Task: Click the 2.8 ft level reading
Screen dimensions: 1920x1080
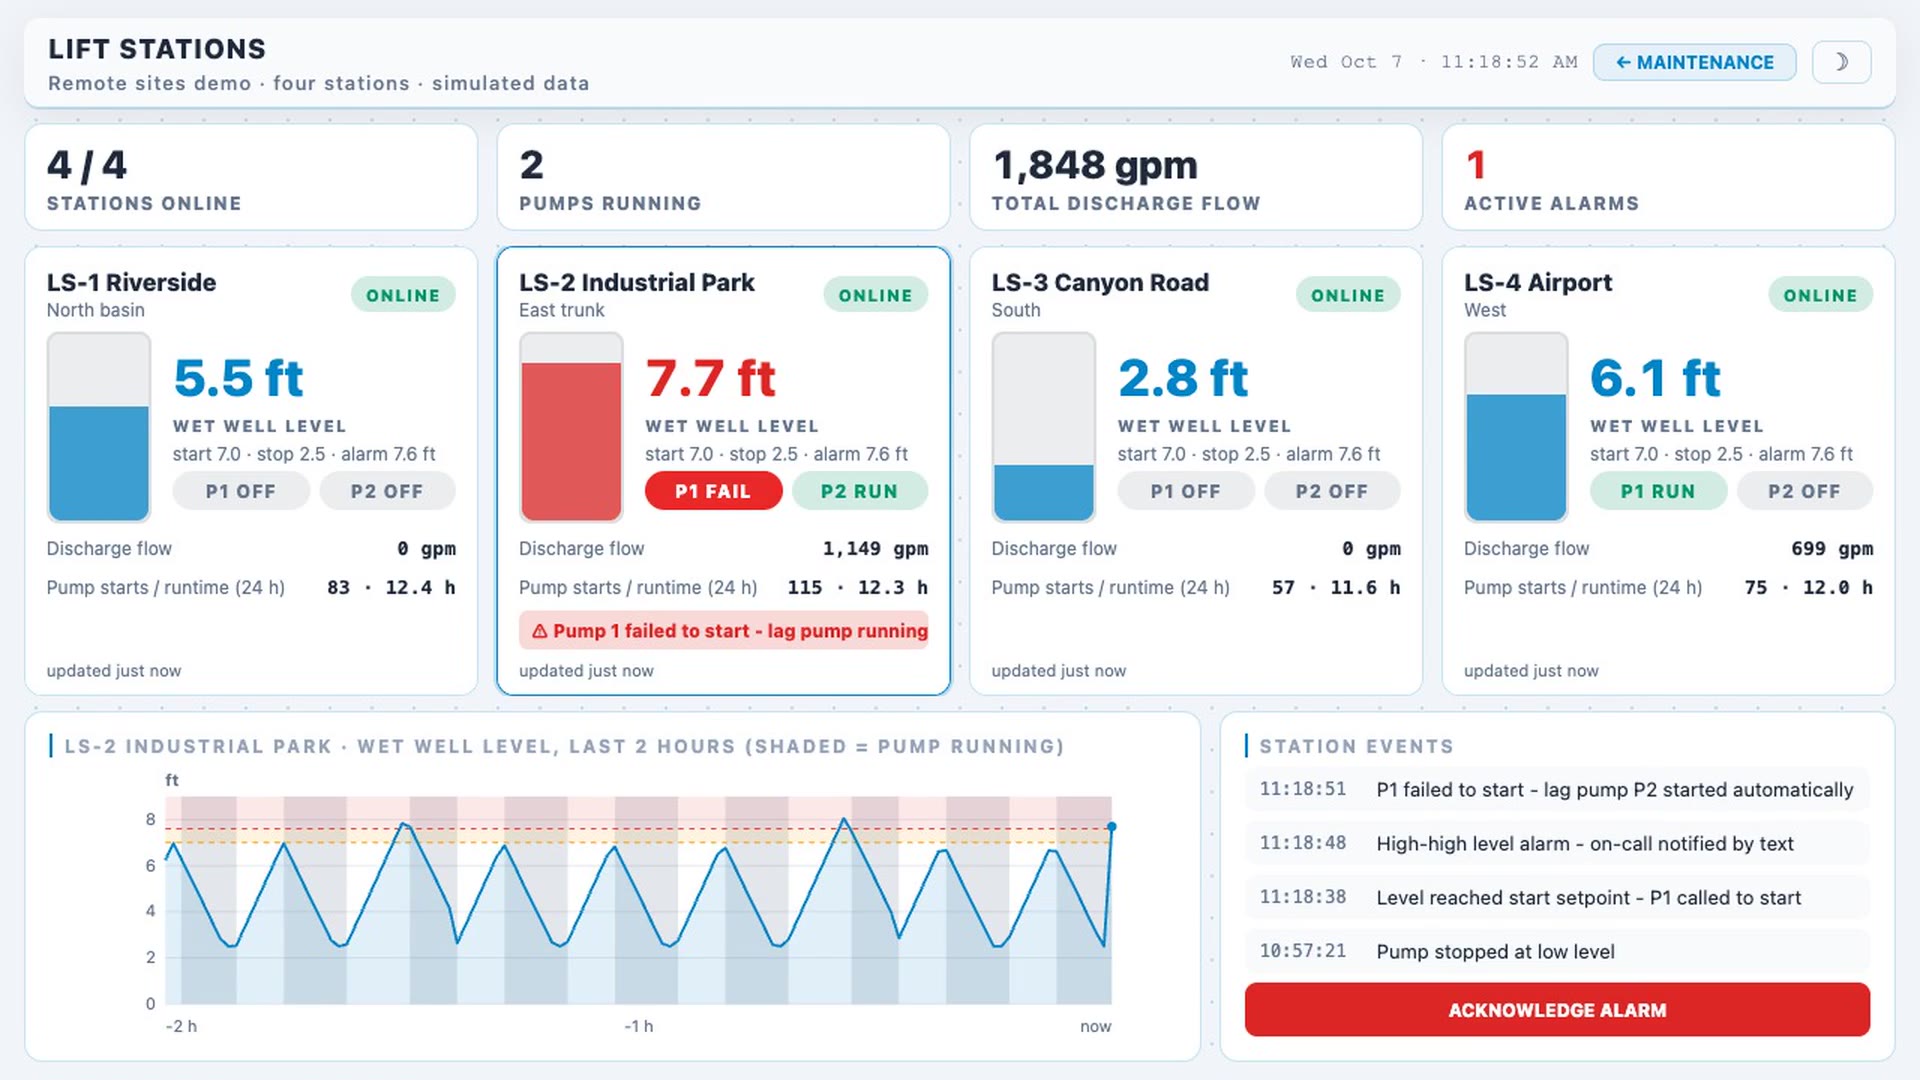Action: point(1183,378)
